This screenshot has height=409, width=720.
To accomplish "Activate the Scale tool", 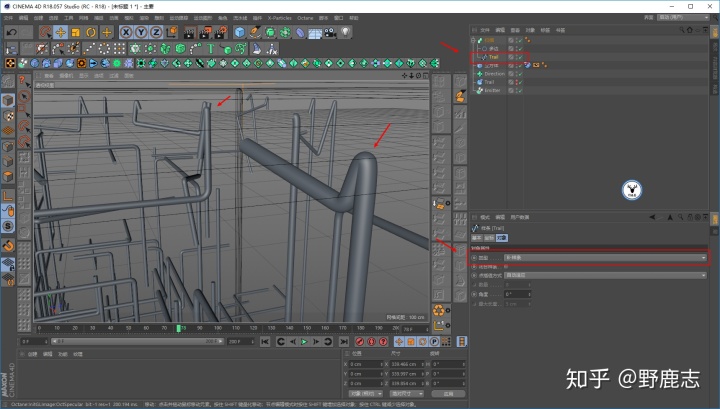I will [76, 32].
